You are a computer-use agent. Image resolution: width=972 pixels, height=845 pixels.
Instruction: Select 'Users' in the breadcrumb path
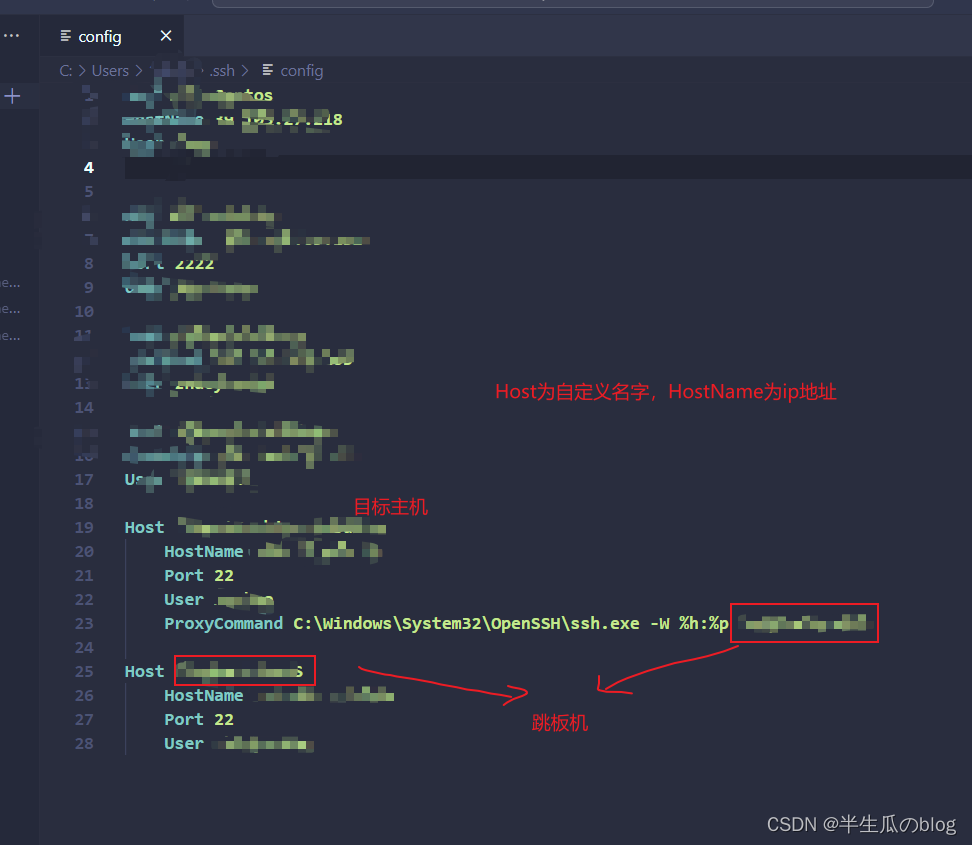(110, 71)
